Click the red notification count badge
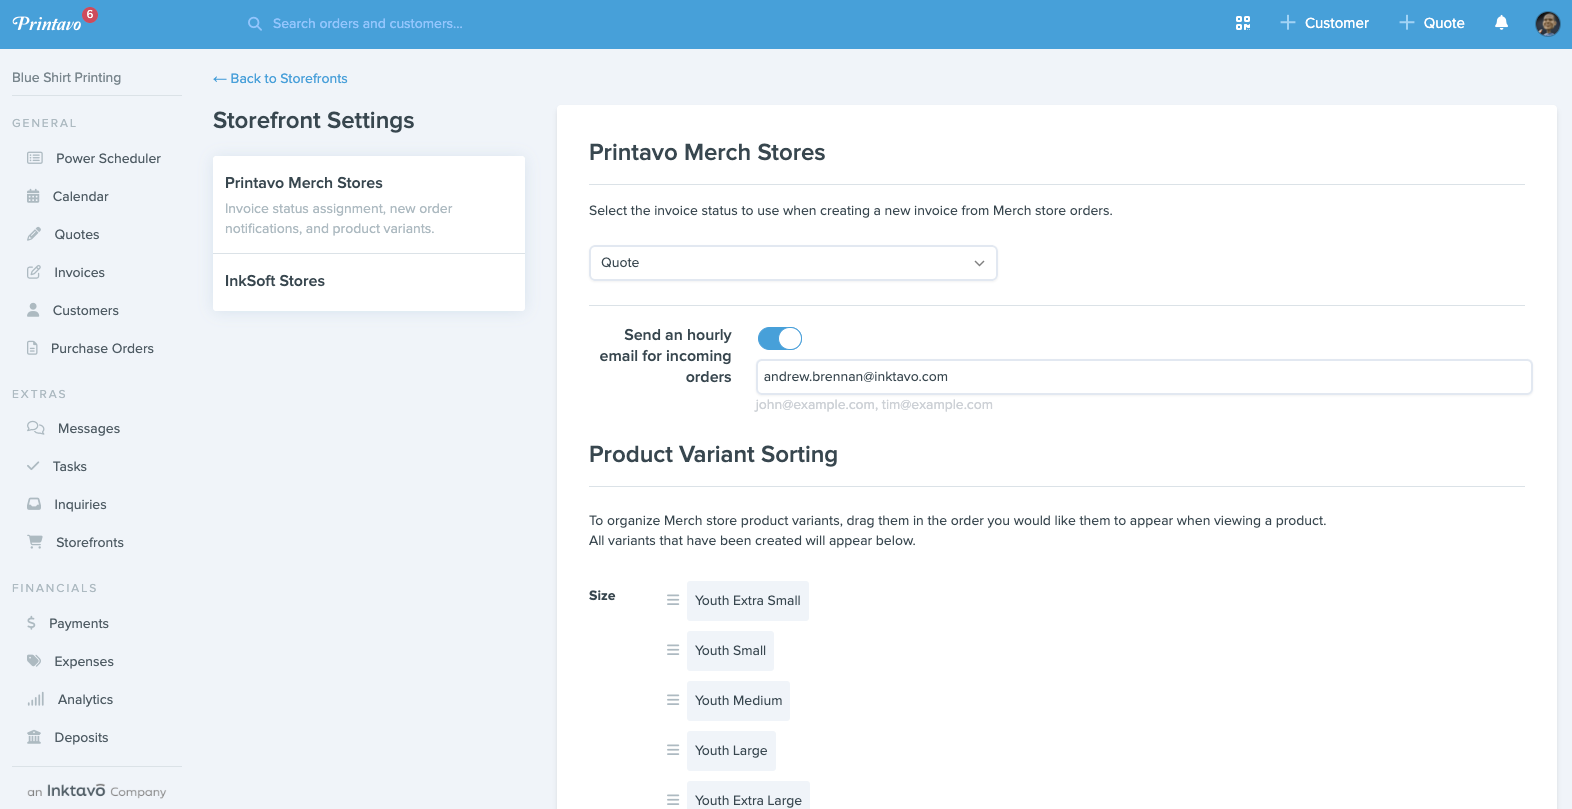The height and width of the screenshot is (809, 1572). pyautogui.click(x=90, y=14)
